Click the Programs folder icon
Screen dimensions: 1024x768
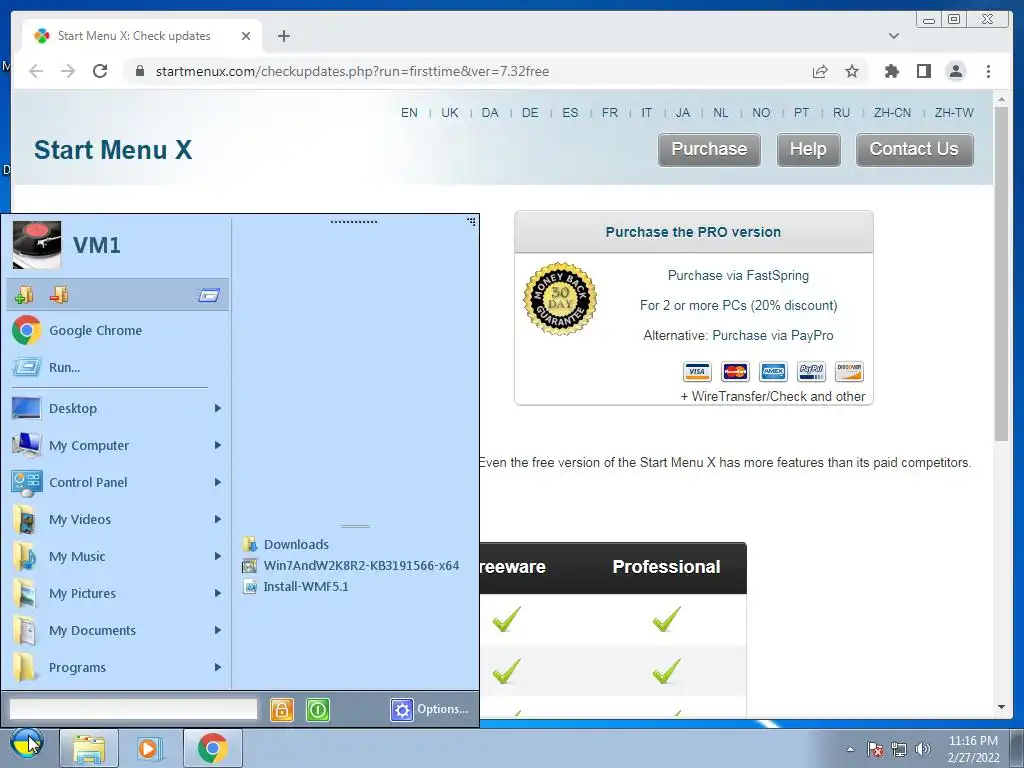[26, 667]
